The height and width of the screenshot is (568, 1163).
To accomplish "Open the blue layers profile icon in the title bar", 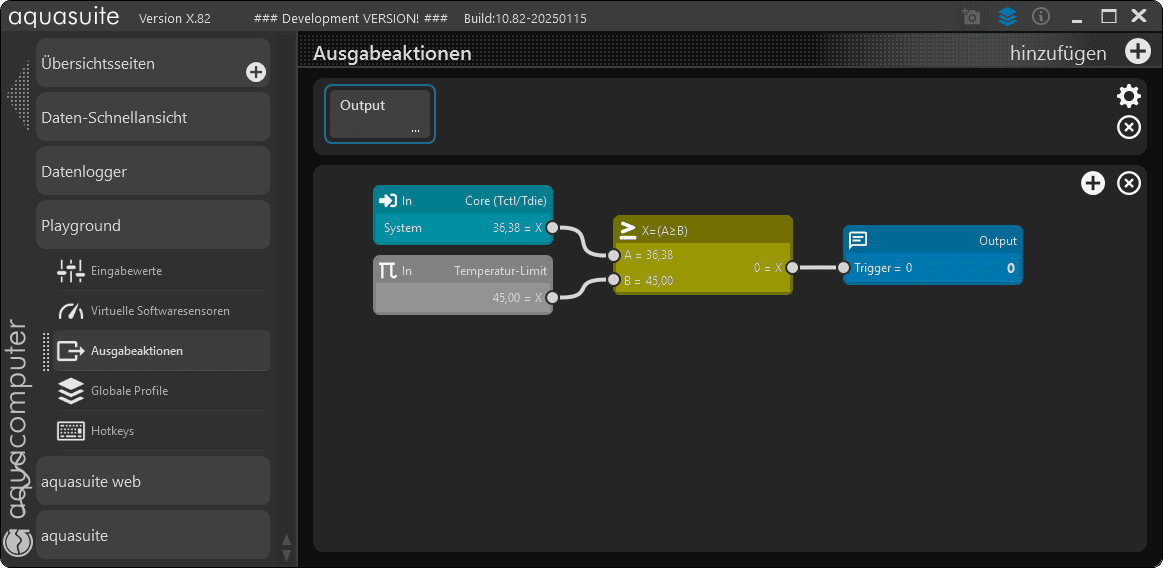I will click(1007, 16).
